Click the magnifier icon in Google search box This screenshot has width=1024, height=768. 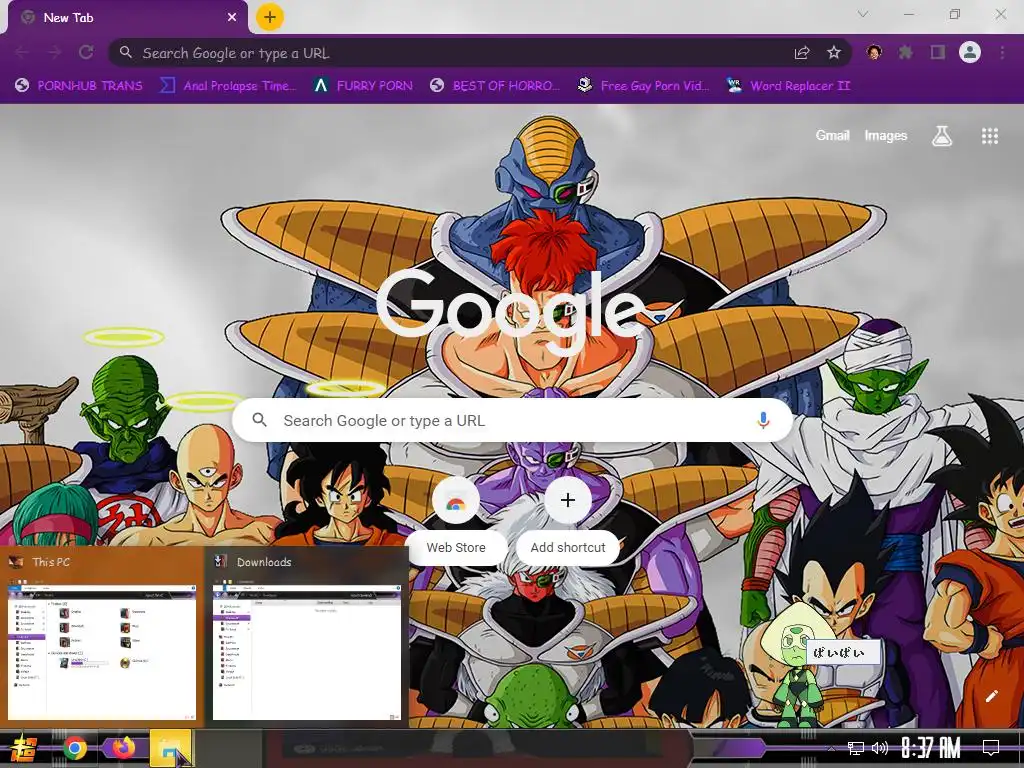259,420
